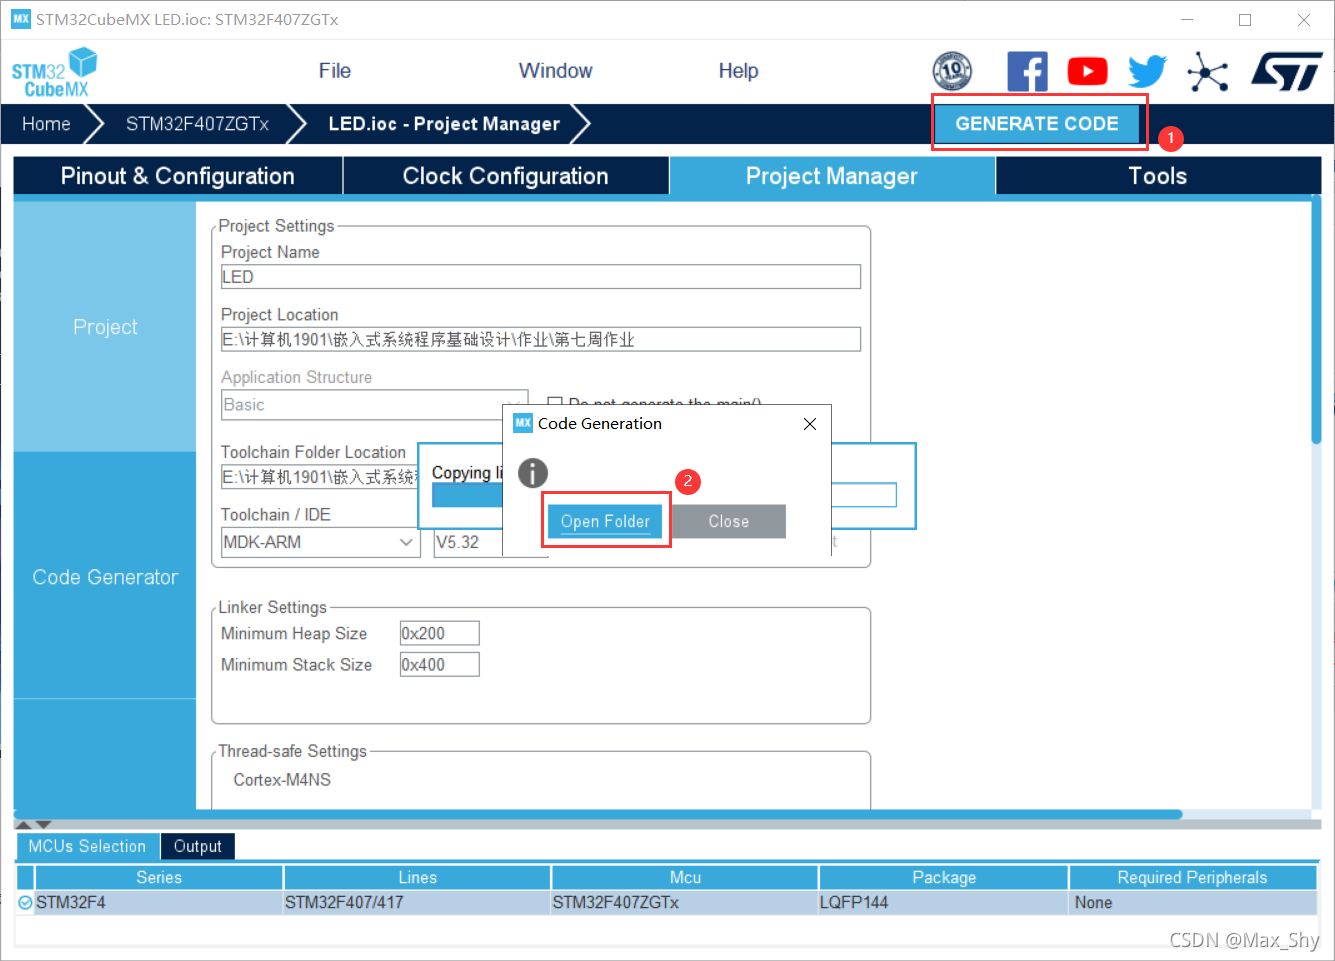The height and width of the screenshot is (961, 1335).
Task: Click the MX icon in Code Generation title
Action: click(523, 423)
